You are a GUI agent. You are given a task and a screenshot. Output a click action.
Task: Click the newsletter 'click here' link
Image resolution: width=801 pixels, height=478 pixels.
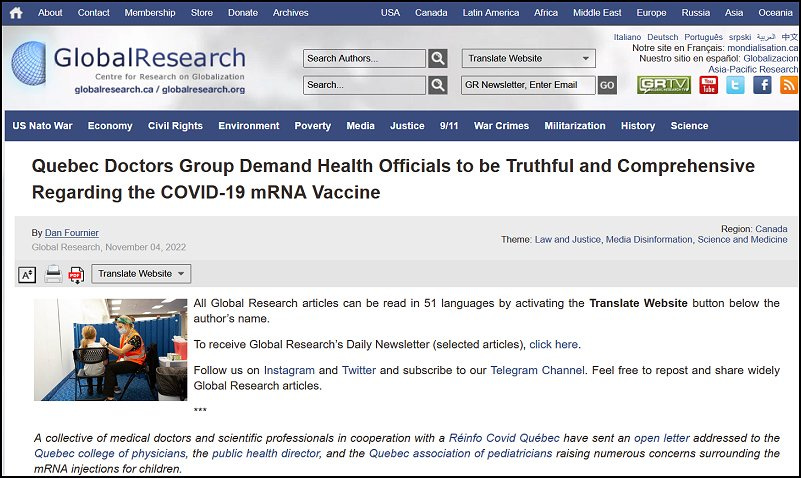(x=554, y=345)
